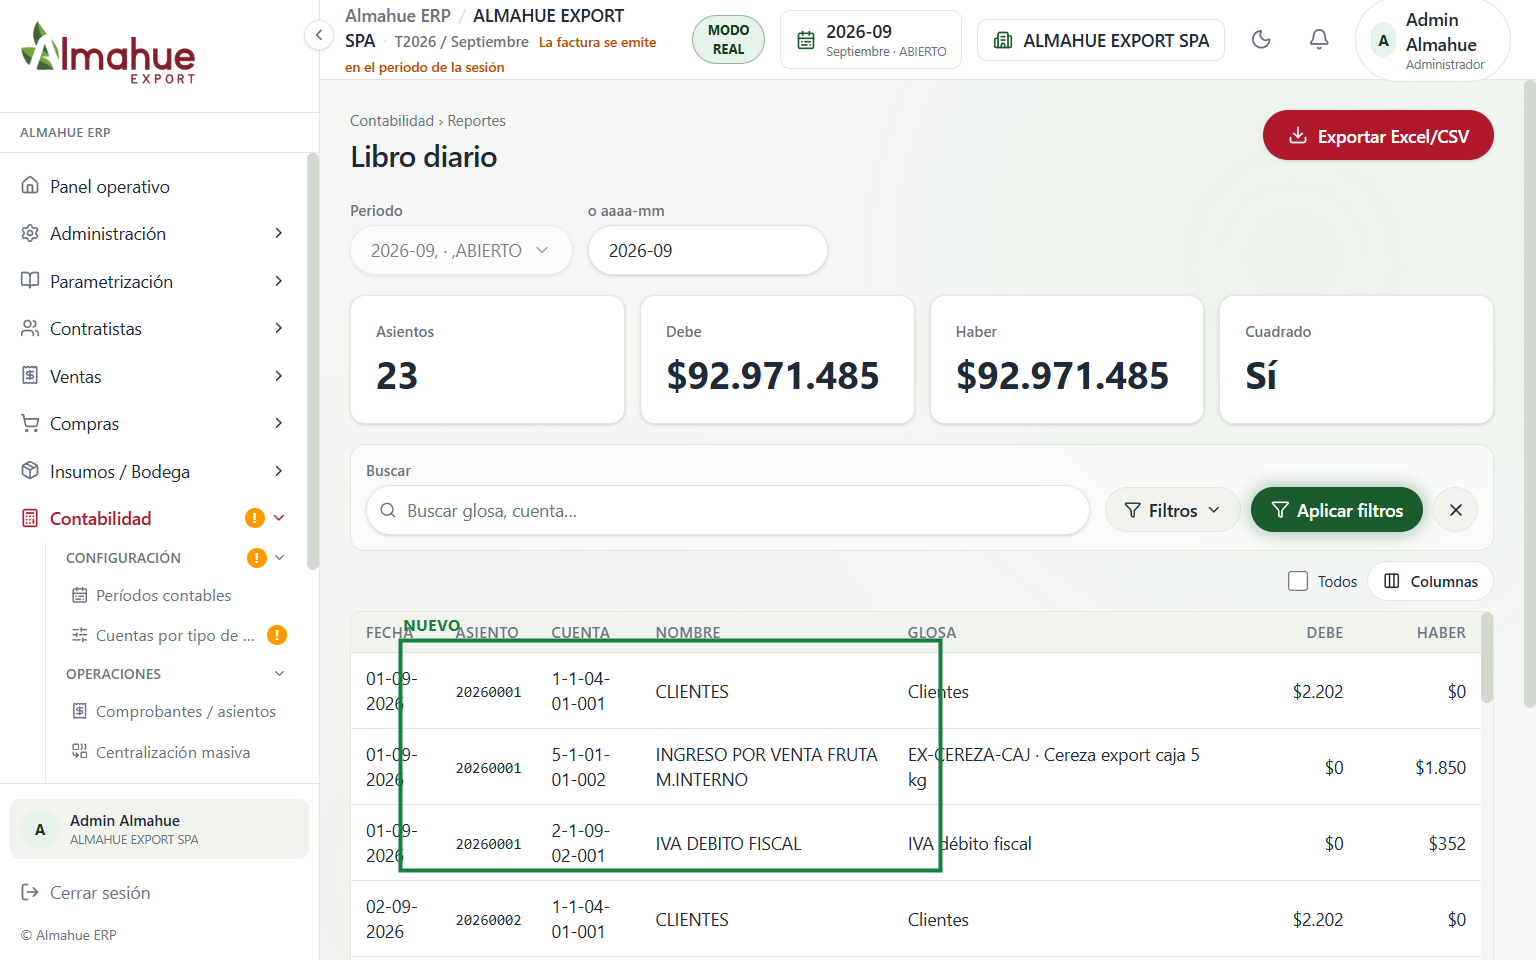1536x960 pixels.
Task: Toggle dark mode moon icon
Action: click(x=1261, y=40)
